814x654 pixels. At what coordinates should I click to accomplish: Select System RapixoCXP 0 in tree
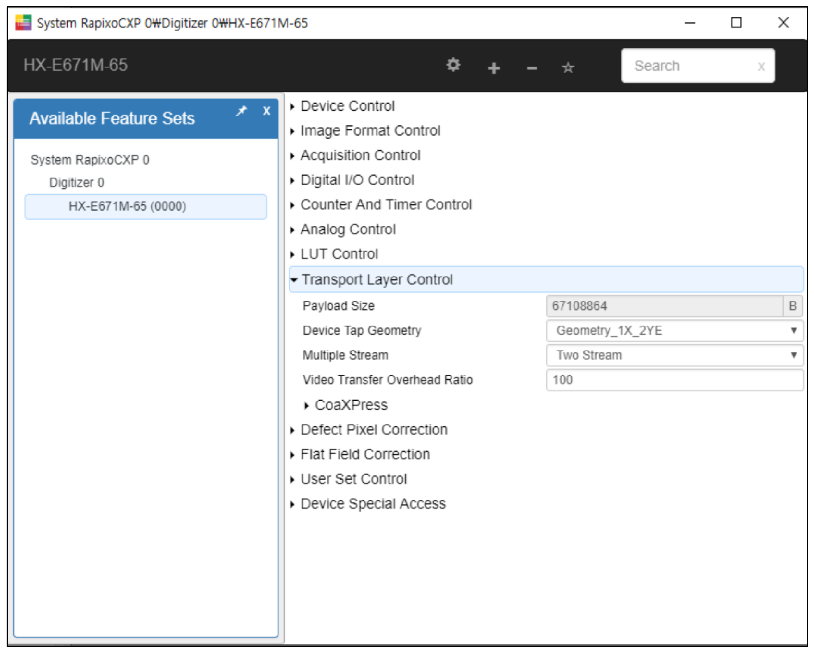90,160
